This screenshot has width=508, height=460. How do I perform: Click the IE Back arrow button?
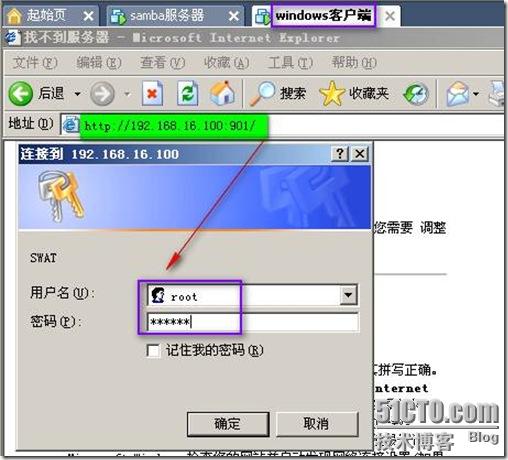(x=21, y=94)
